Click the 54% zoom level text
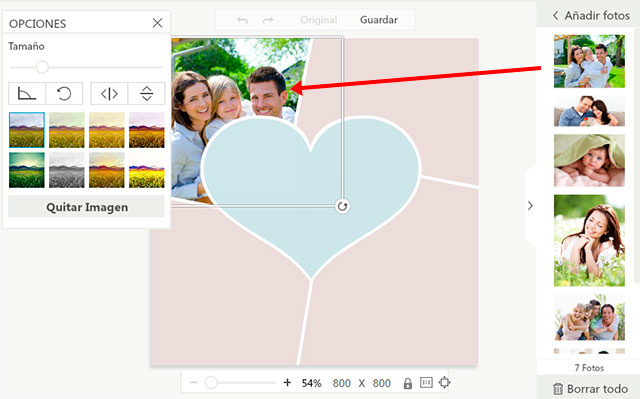This screenshot has height=399, width=640. (x=311, y=383)
